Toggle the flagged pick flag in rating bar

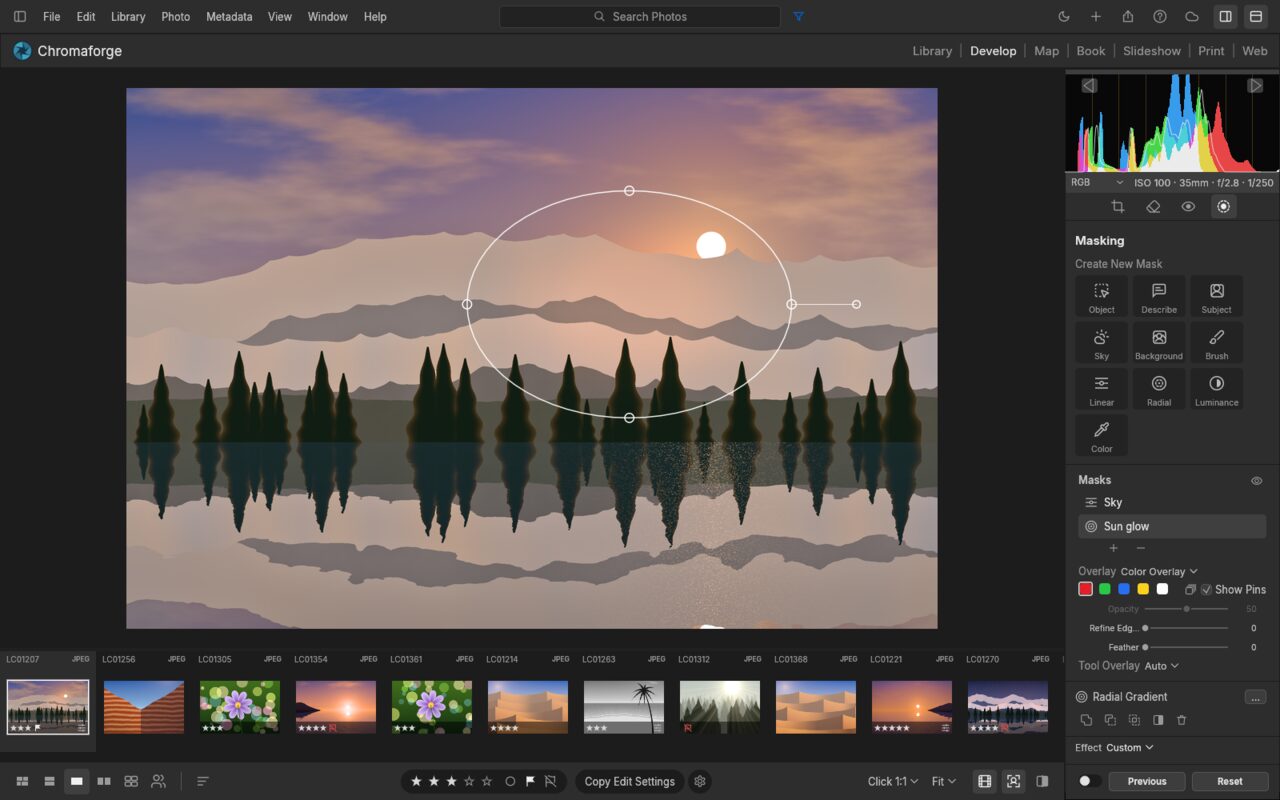click(530, 781)
